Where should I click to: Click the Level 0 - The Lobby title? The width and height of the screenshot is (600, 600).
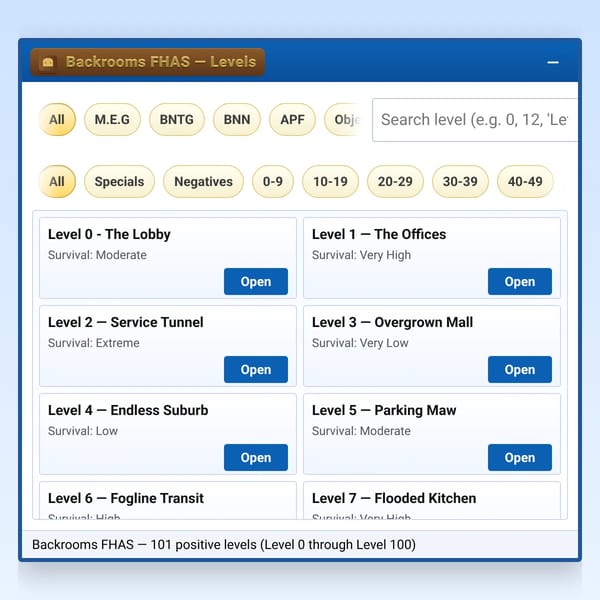click(x=109, y=234)
